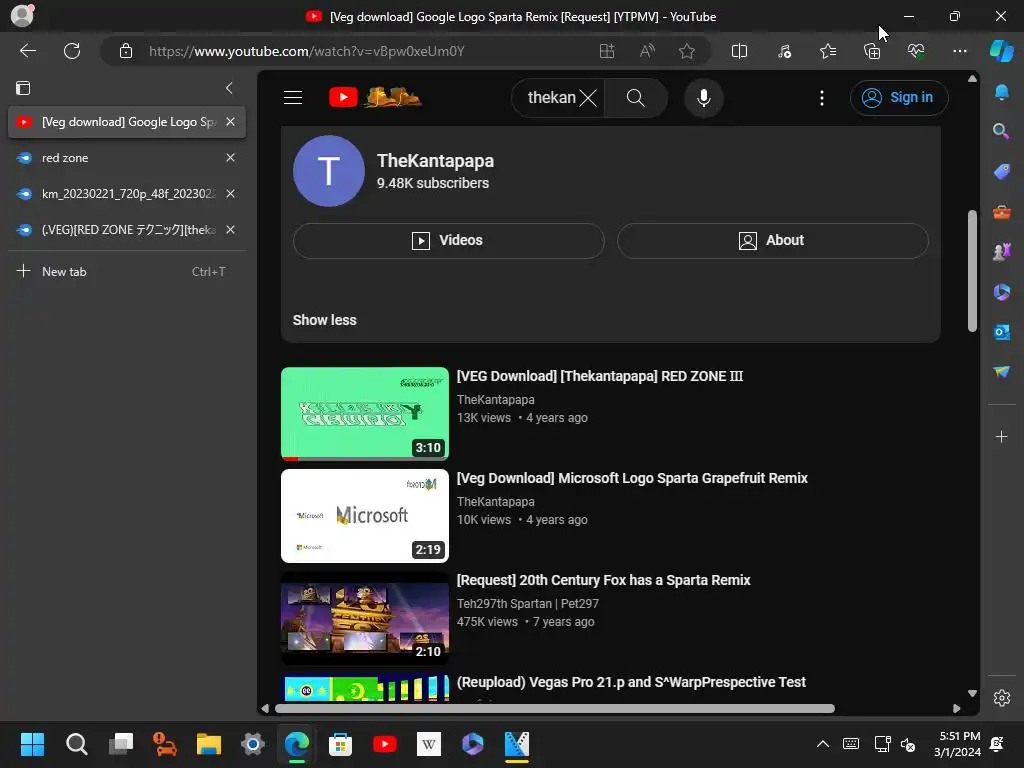This screenshot has width=1024, height=768.
Task: Open the sidebar Games chess icon
Action: click(x=1001, y=251)
